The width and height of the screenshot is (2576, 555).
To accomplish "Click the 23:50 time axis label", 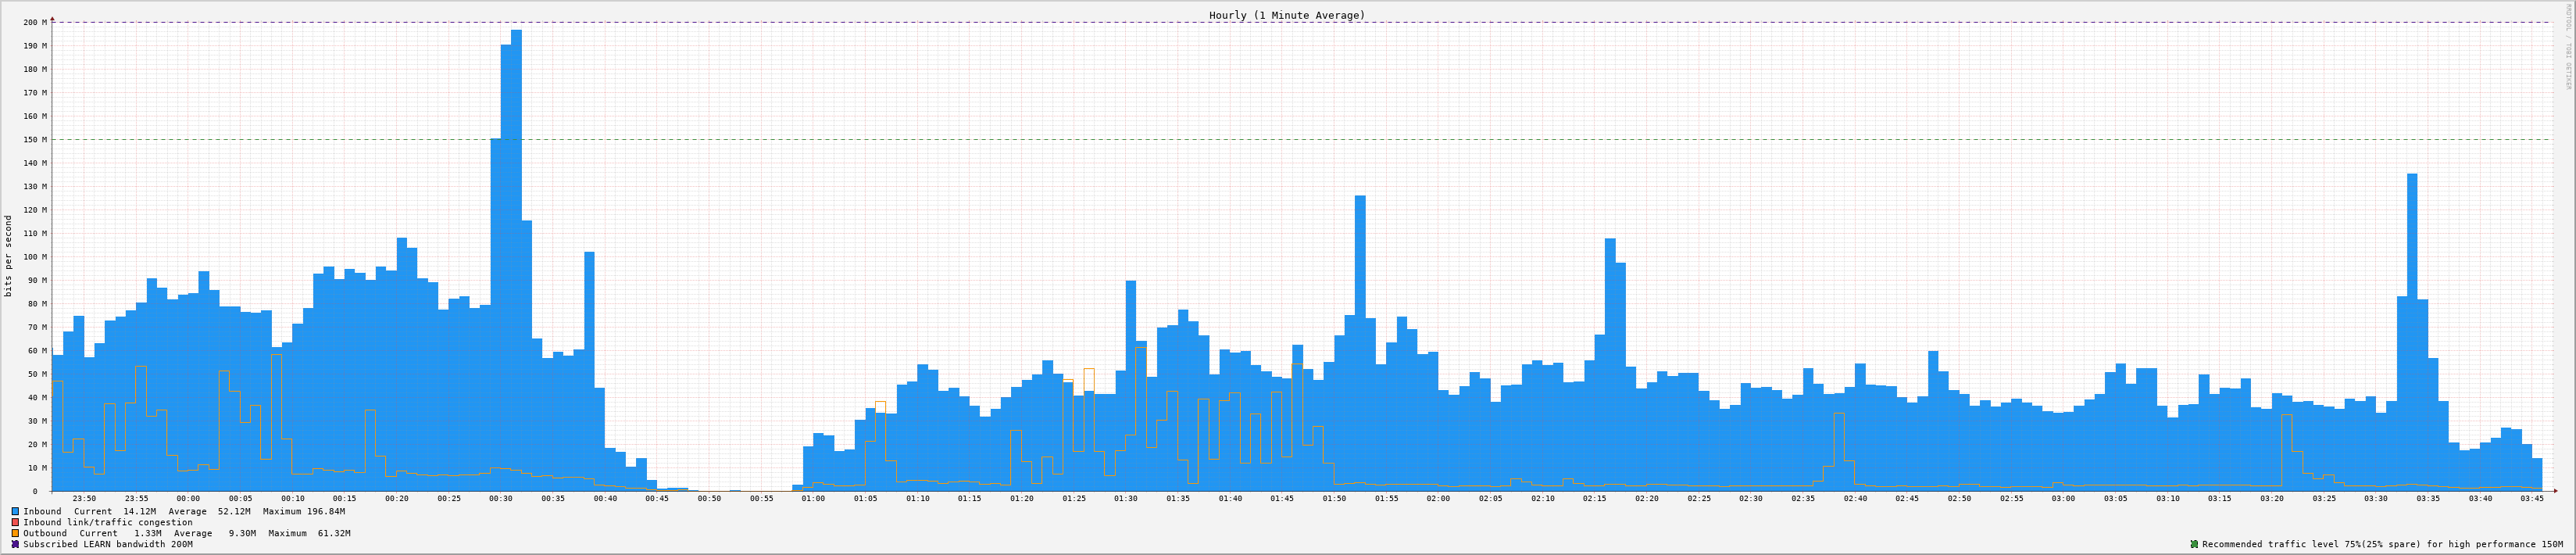I will [84, 498].
